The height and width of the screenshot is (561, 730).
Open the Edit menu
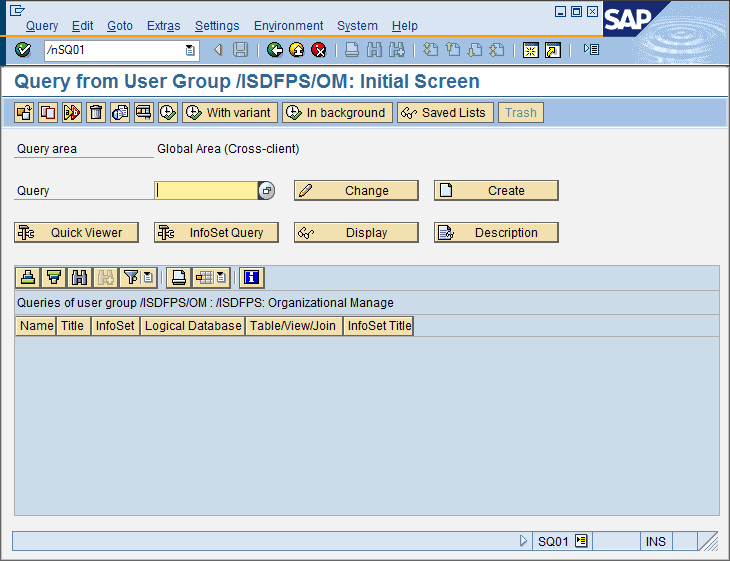point(82,26)
